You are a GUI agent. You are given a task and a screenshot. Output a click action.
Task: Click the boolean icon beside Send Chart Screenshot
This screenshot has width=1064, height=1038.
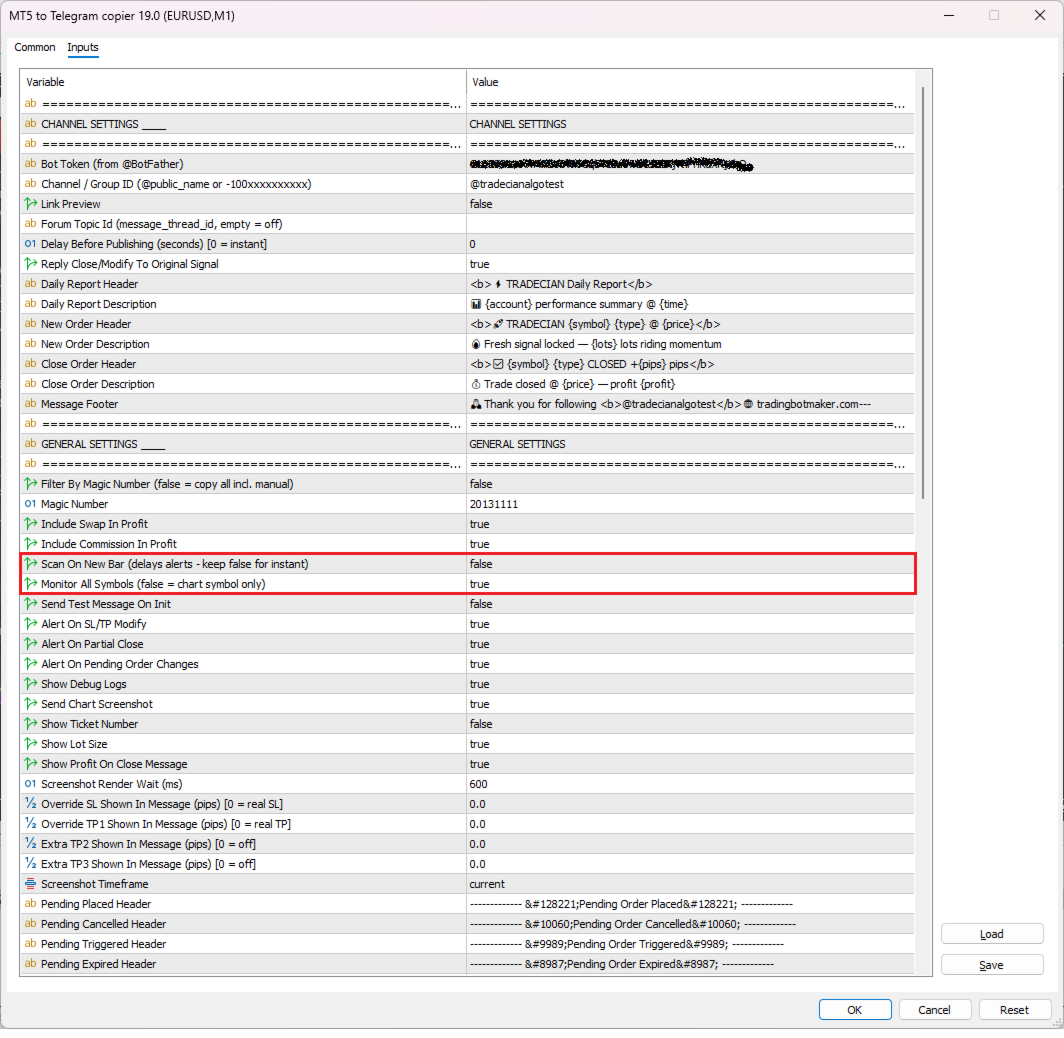click(31, 704)
